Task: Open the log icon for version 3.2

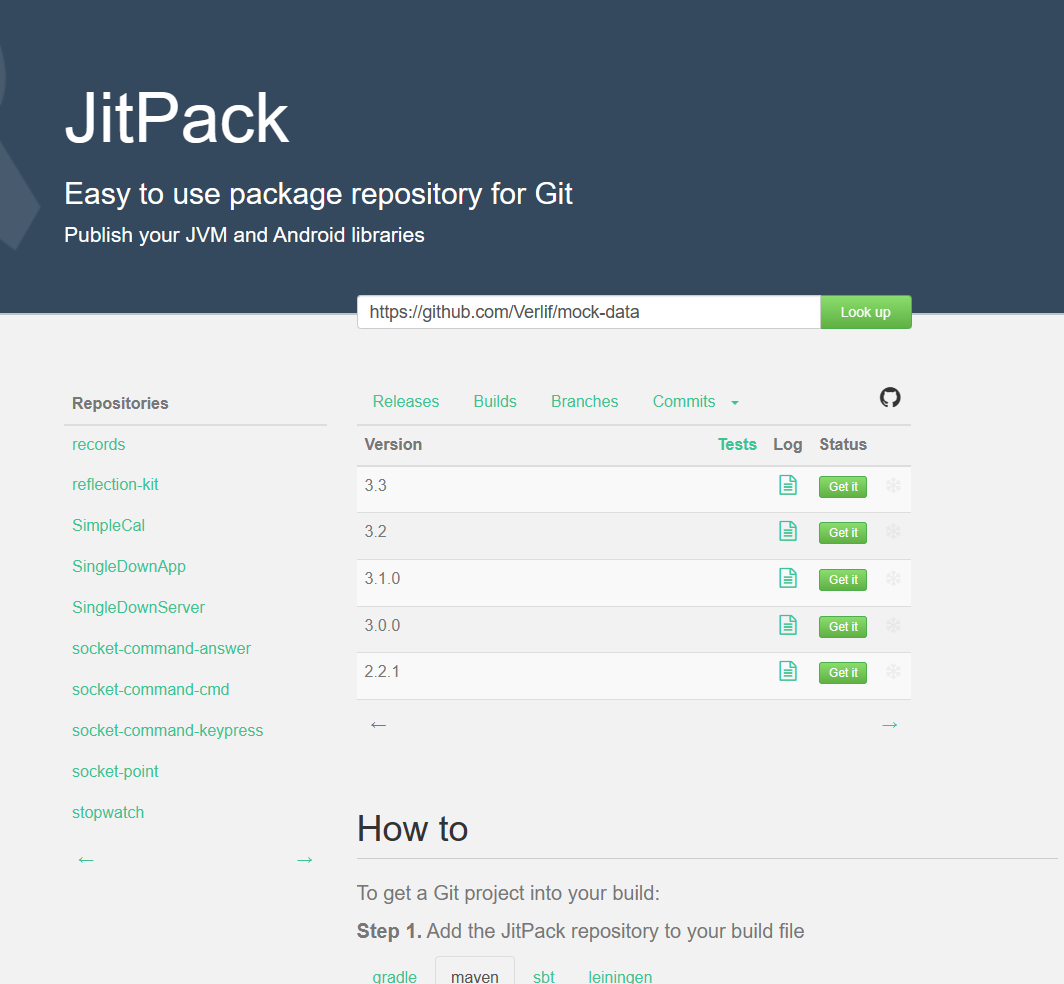Action: coord(788,532)
